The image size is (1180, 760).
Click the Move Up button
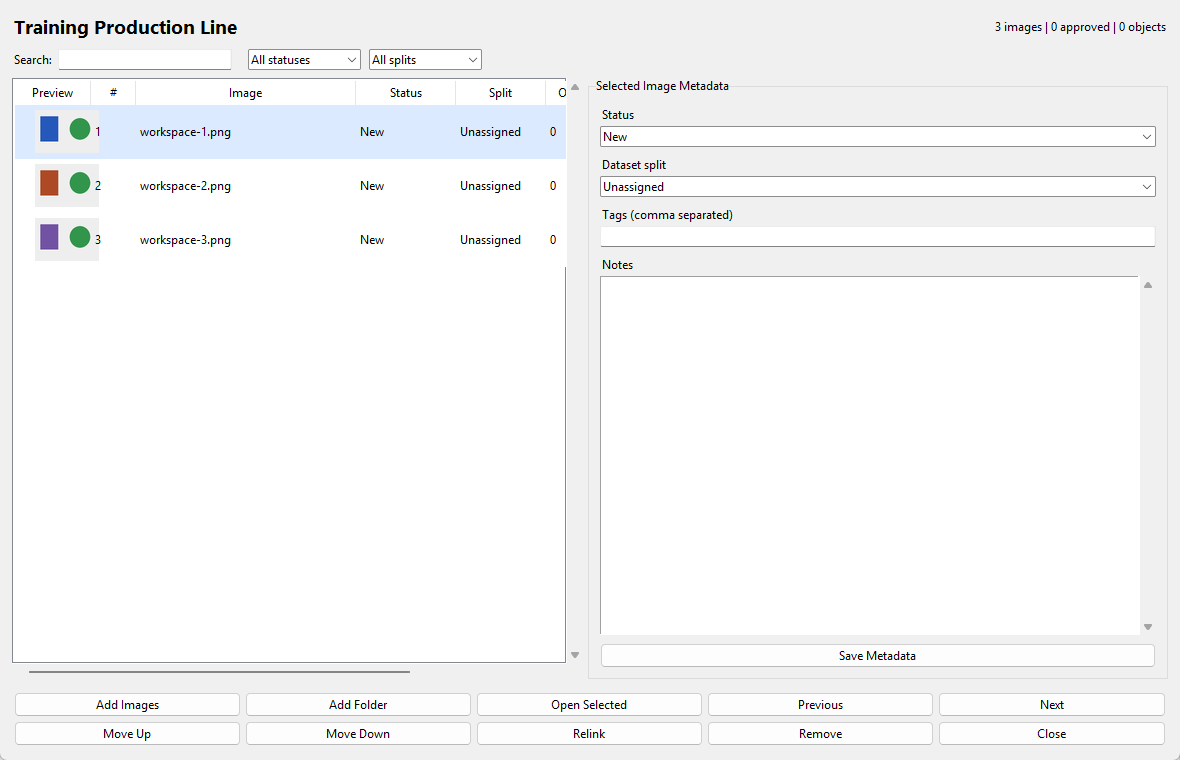tap(127, 734)
